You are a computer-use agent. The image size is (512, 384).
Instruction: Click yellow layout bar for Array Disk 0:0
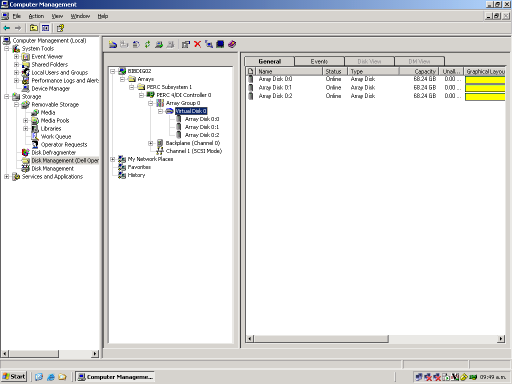(x=485, y=80)
